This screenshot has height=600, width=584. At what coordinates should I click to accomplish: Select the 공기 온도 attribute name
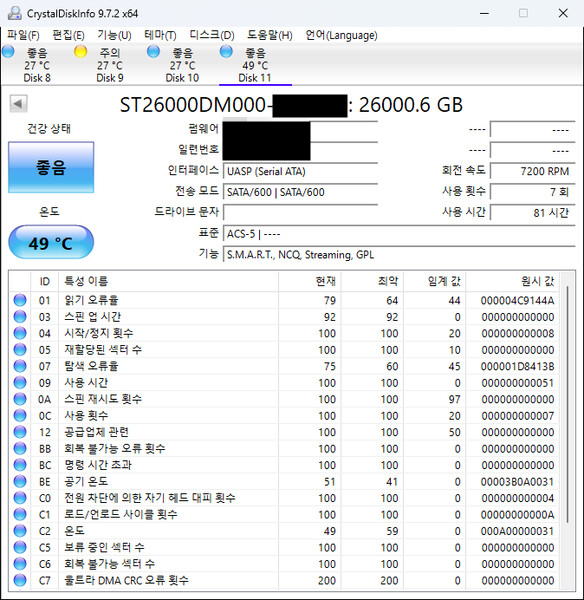point(86,481)
